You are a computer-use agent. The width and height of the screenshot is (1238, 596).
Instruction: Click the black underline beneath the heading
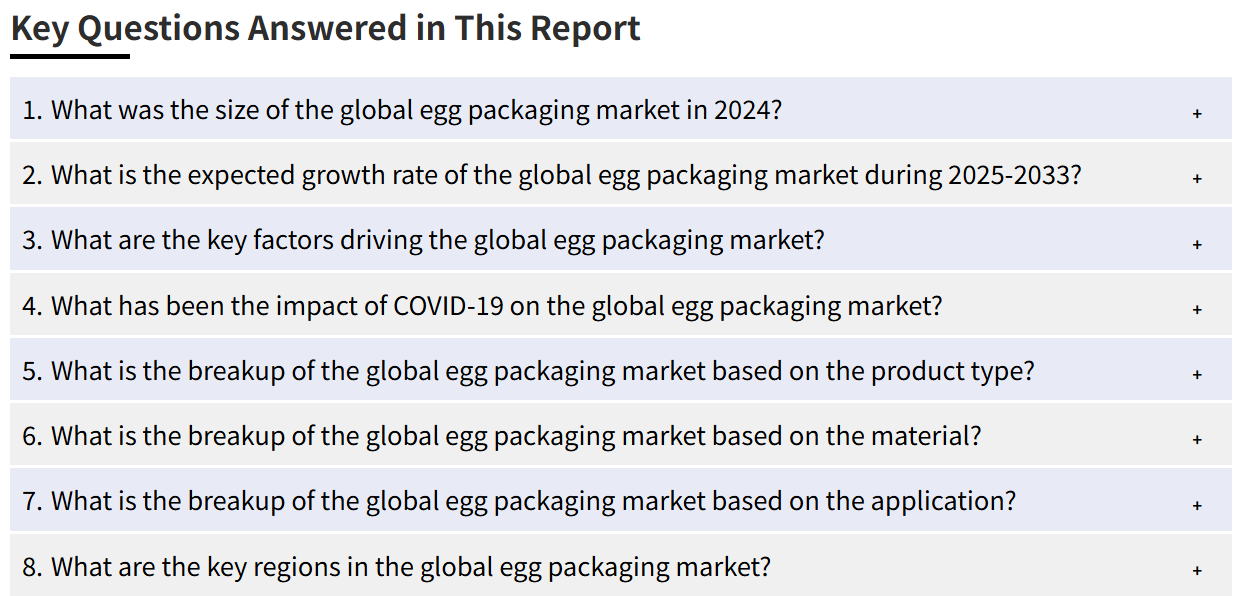click(x=70, y=56)
